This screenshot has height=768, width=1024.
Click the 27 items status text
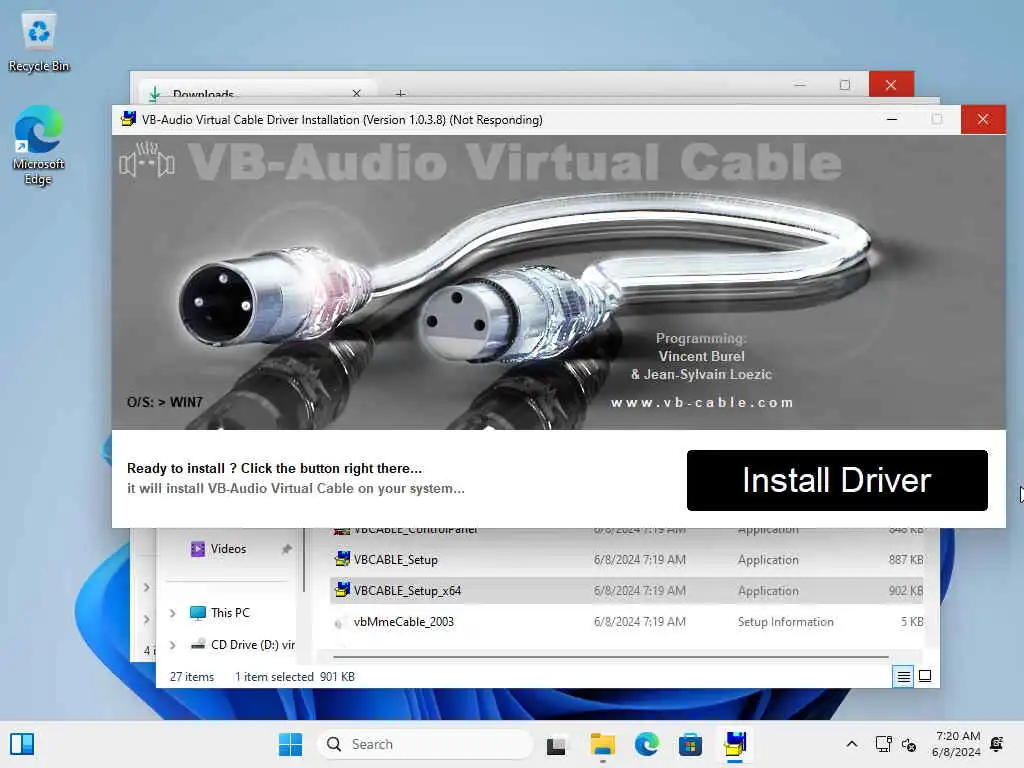click(x=191, y=677)
